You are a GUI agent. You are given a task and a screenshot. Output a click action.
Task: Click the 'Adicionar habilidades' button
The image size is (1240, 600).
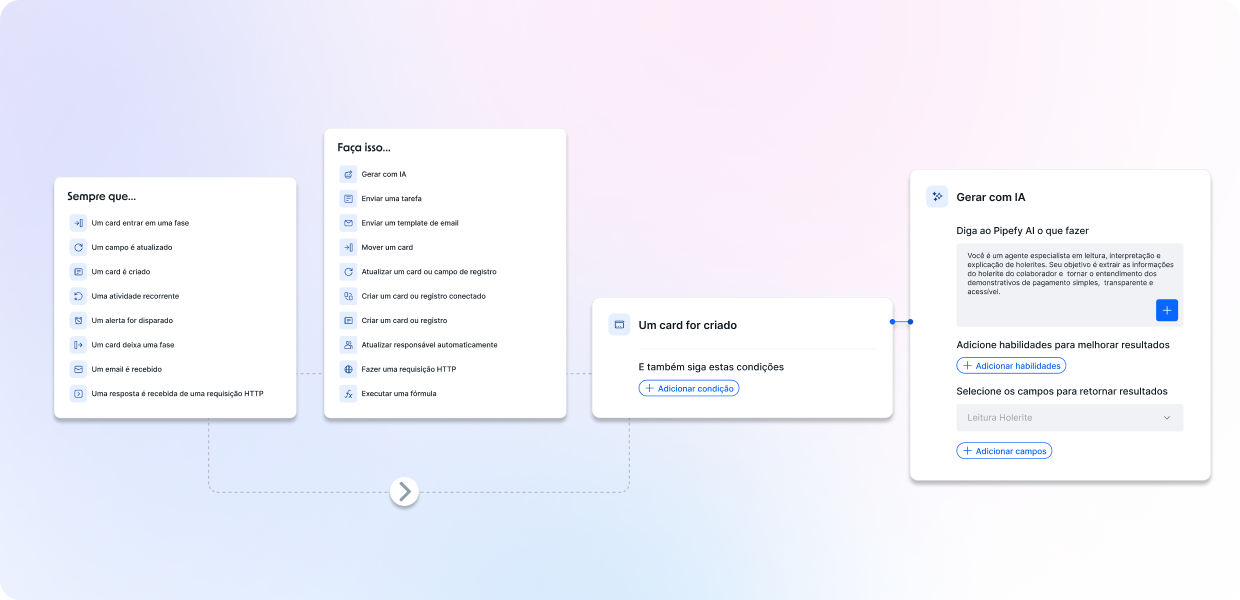coord(1011,366)
